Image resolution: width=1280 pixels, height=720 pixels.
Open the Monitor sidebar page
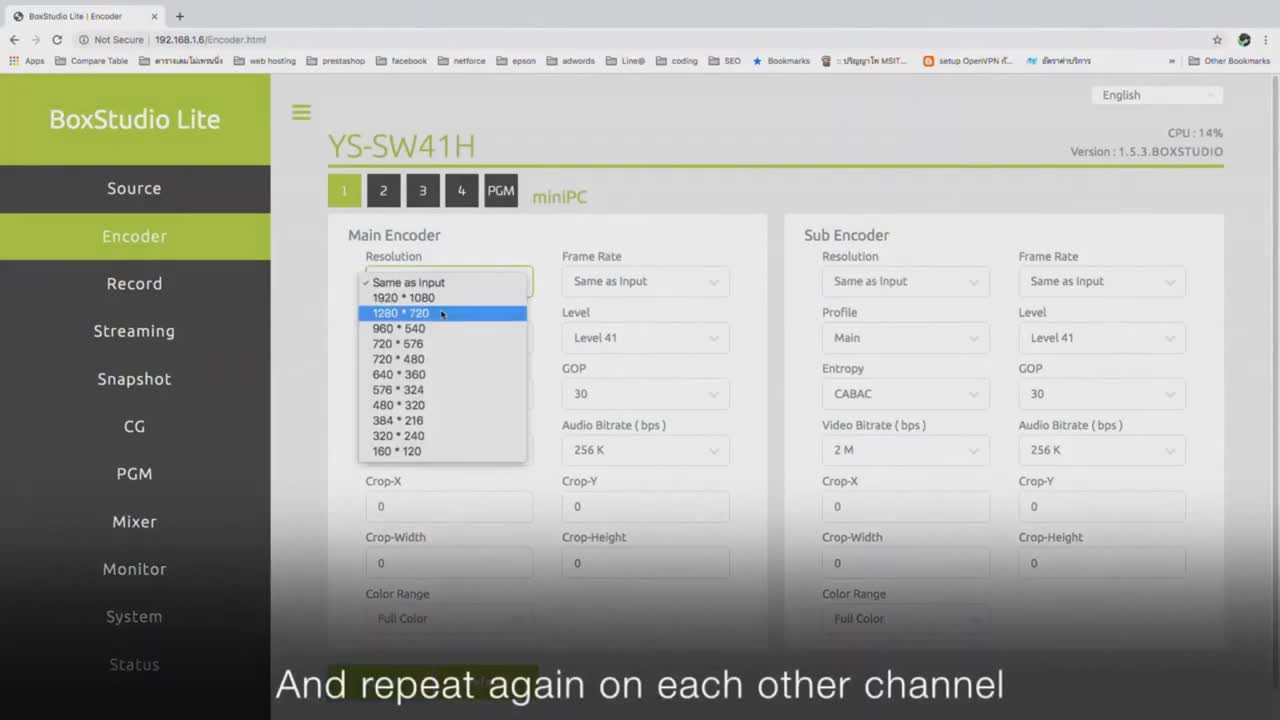134,569
